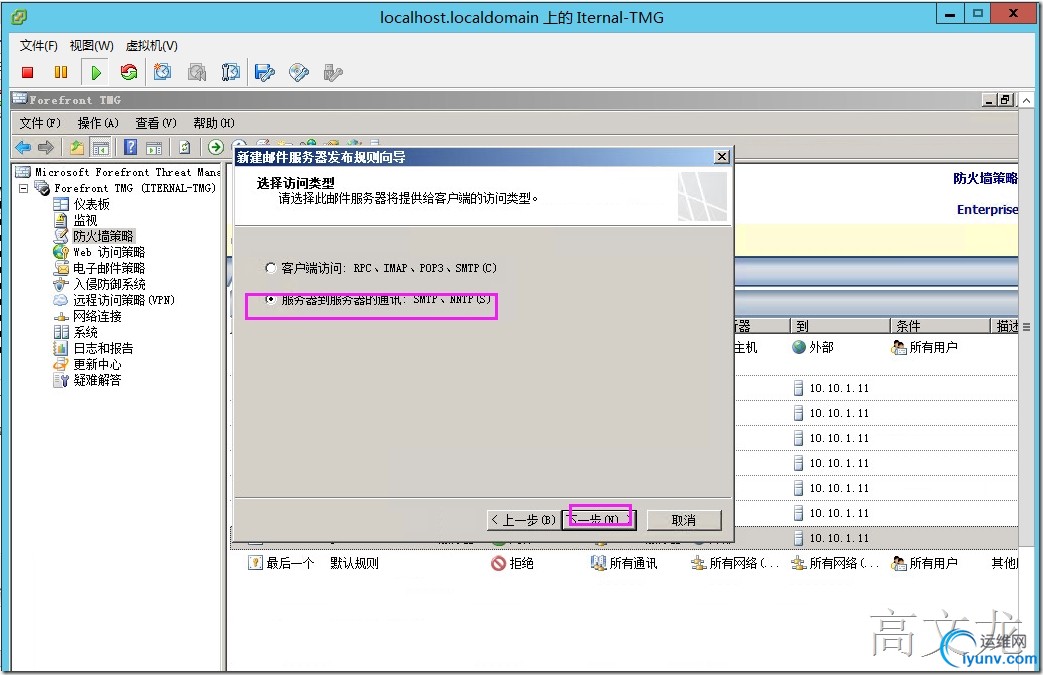Click the up one level folder icon

[77, 147]
